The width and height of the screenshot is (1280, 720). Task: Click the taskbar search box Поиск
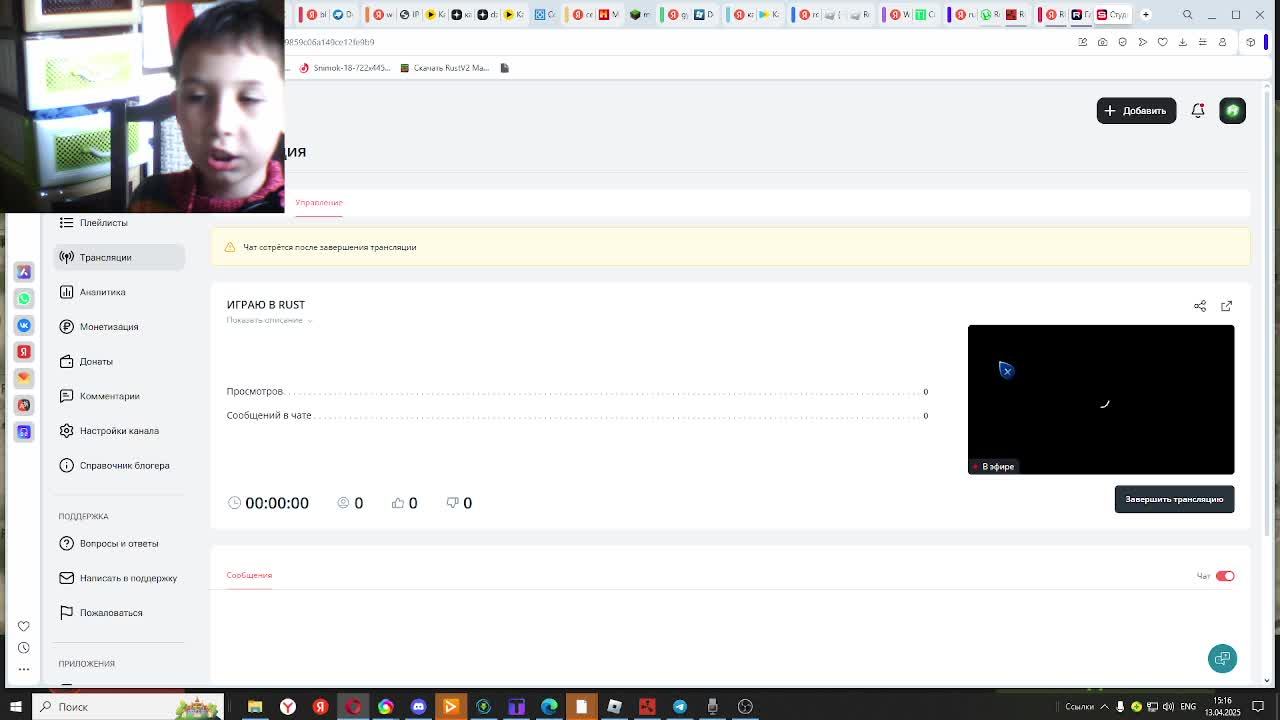click(x=128, y=707)
